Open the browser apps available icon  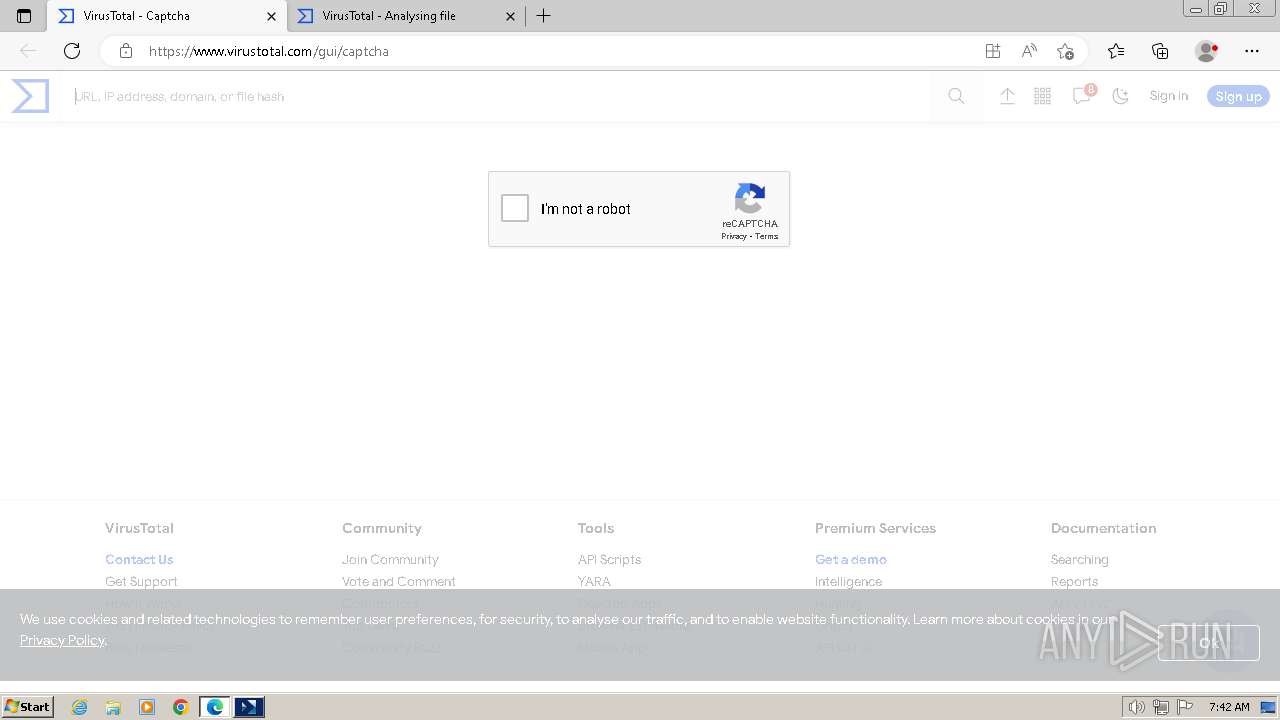(992, 51)
